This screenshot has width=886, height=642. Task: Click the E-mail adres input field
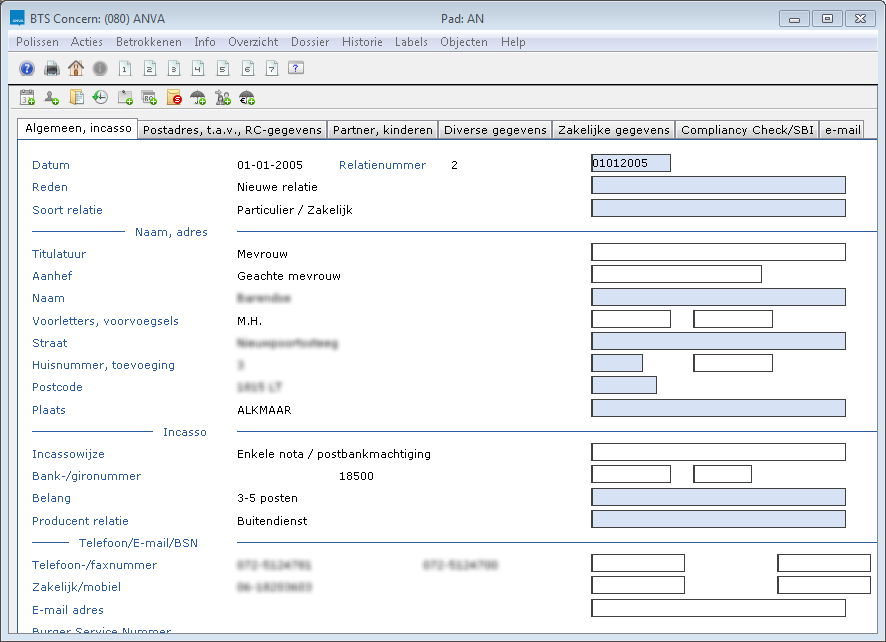click(x=718, y=608)
